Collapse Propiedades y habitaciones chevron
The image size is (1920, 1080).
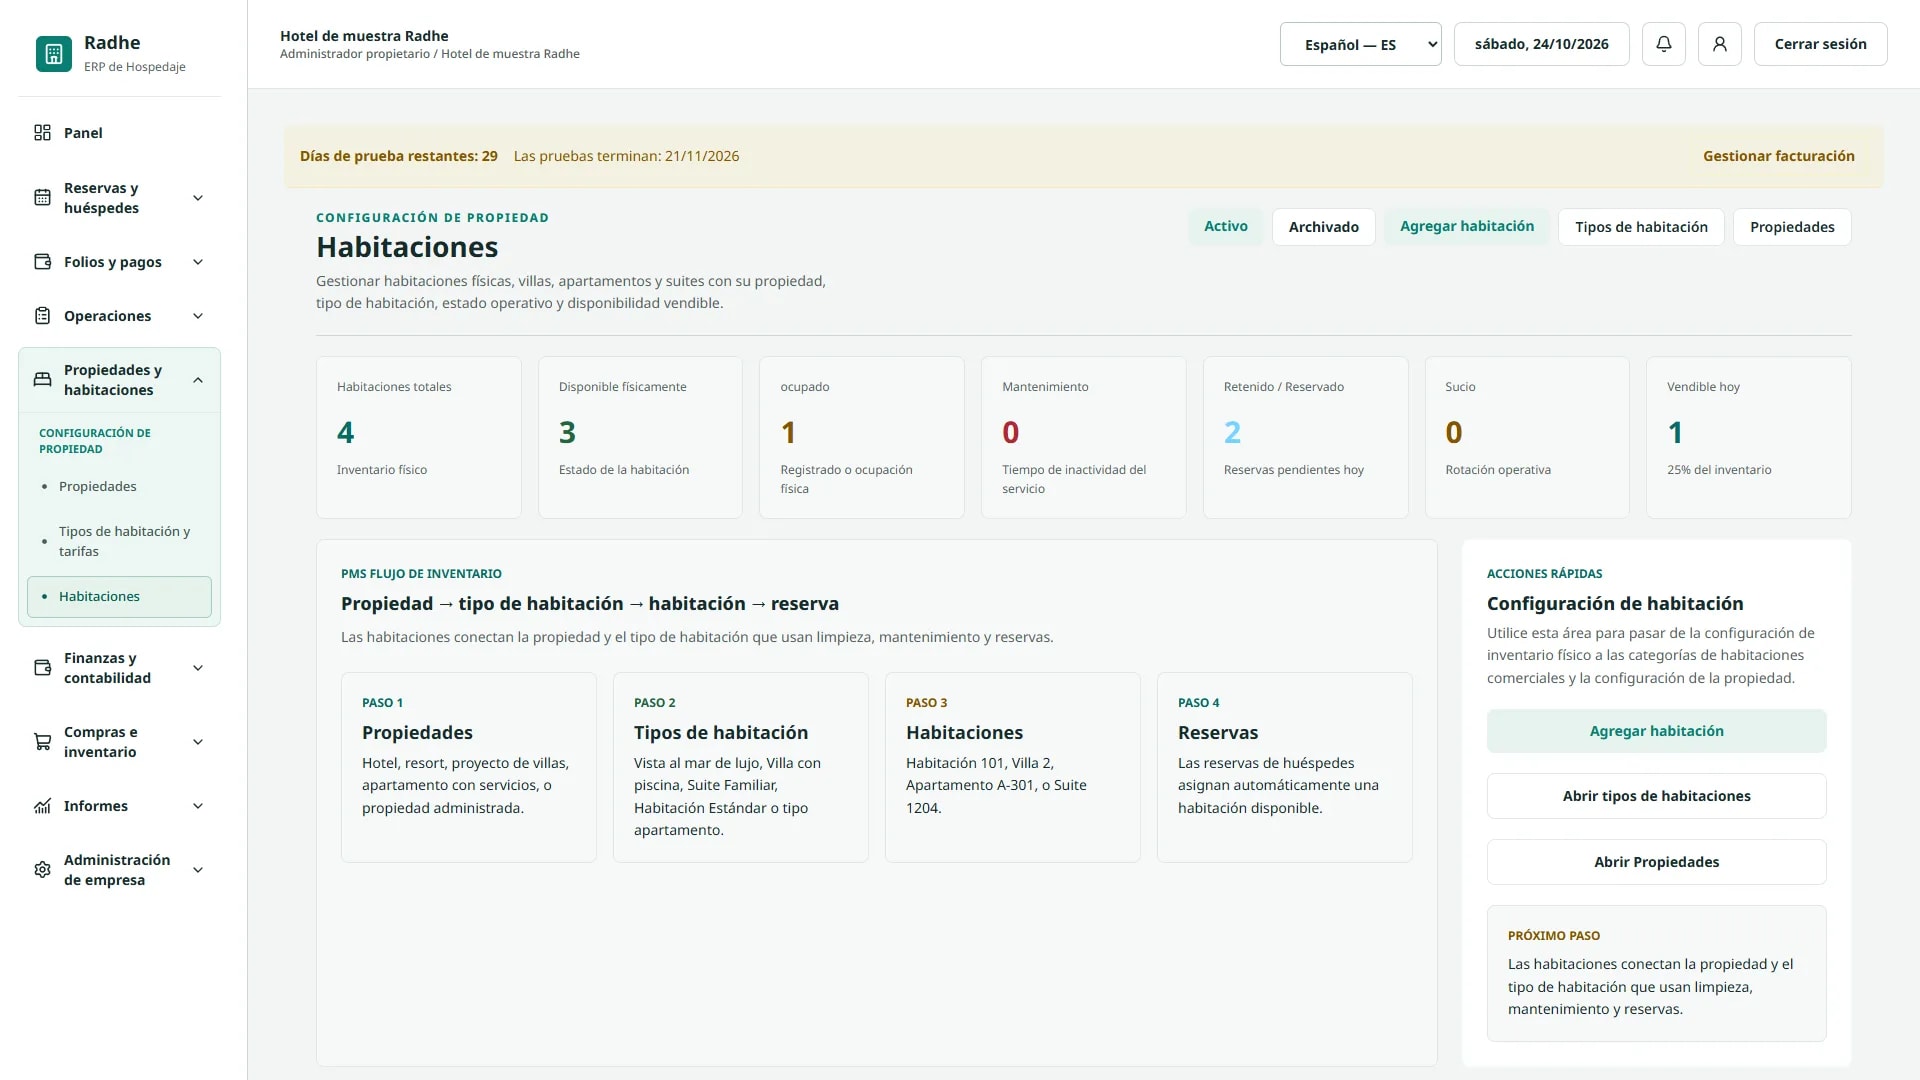pos(198,380)
